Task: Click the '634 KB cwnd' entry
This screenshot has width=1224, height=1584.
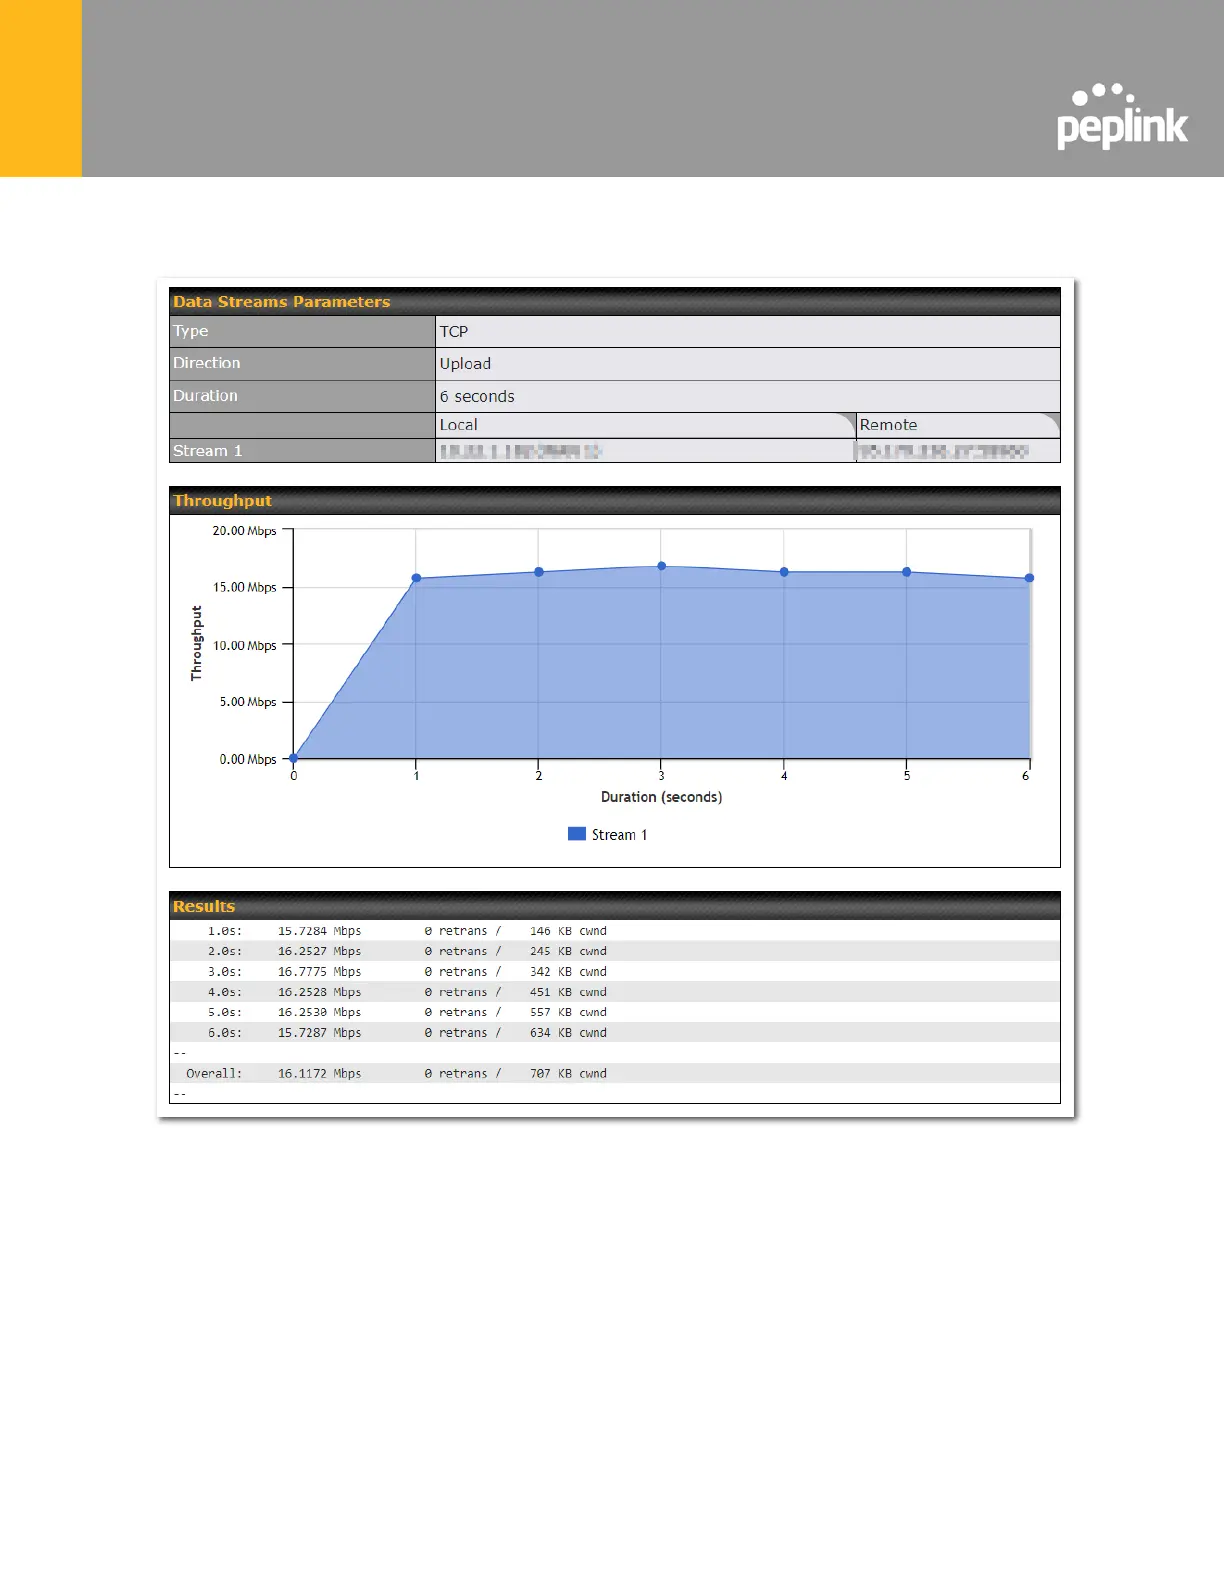Action: pyautogui.click(x=568, y=1033)
